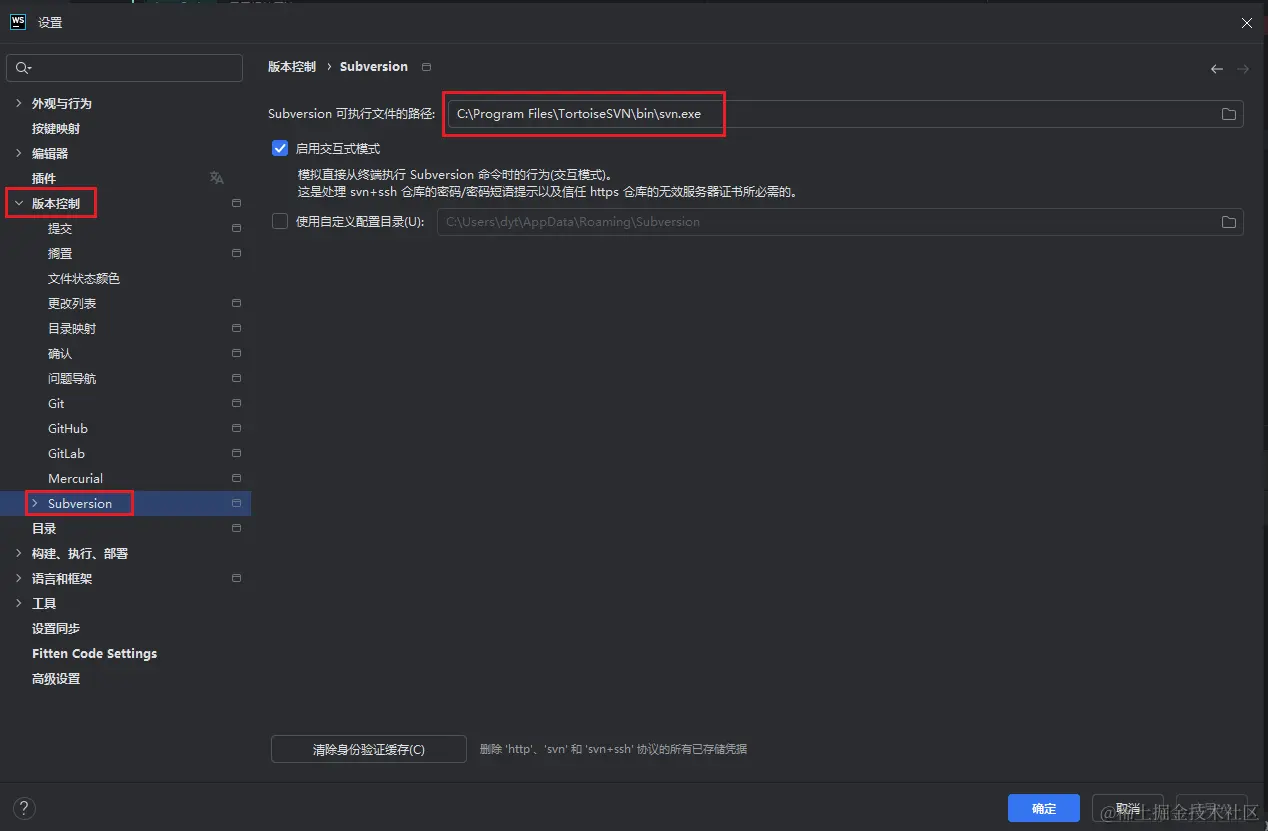Click the settings search field

pyautogui.click(x=125, y=68)
